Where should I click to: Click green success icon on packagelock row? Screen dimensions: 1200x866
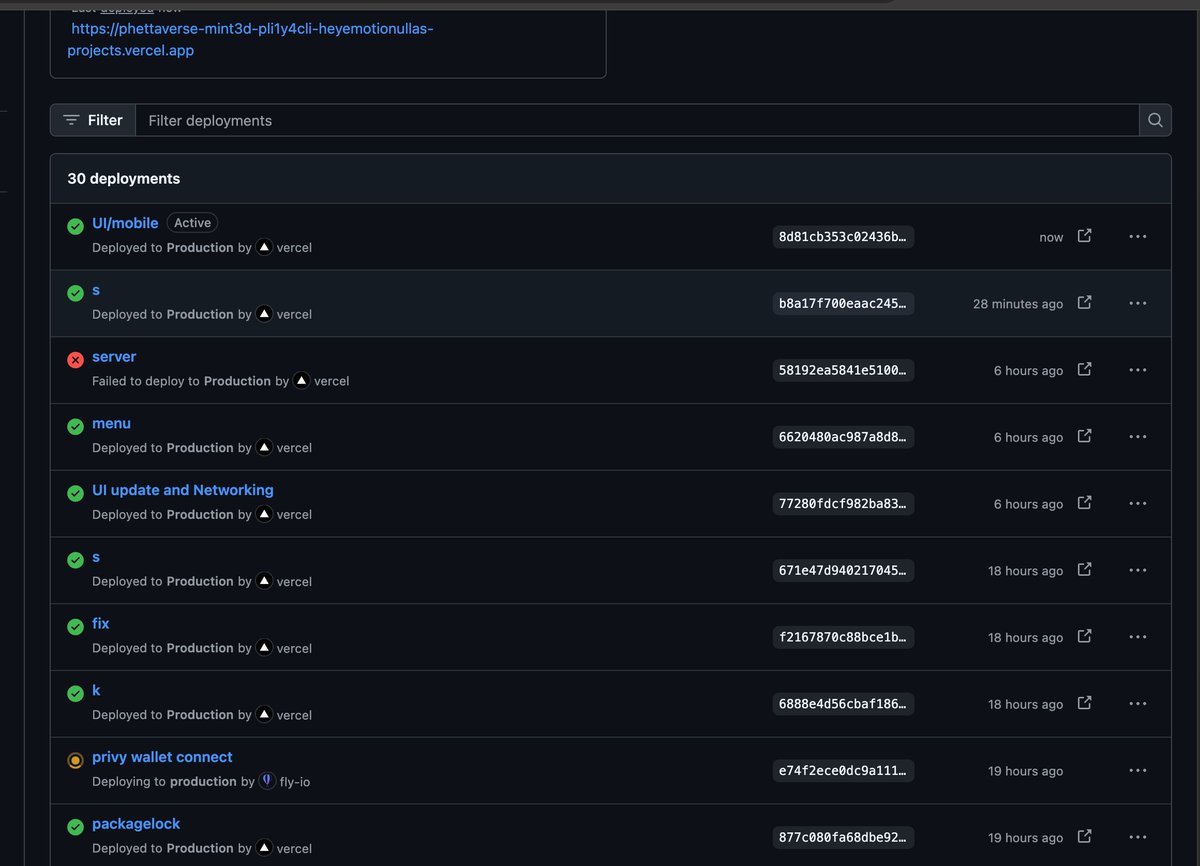coord(75,827)
